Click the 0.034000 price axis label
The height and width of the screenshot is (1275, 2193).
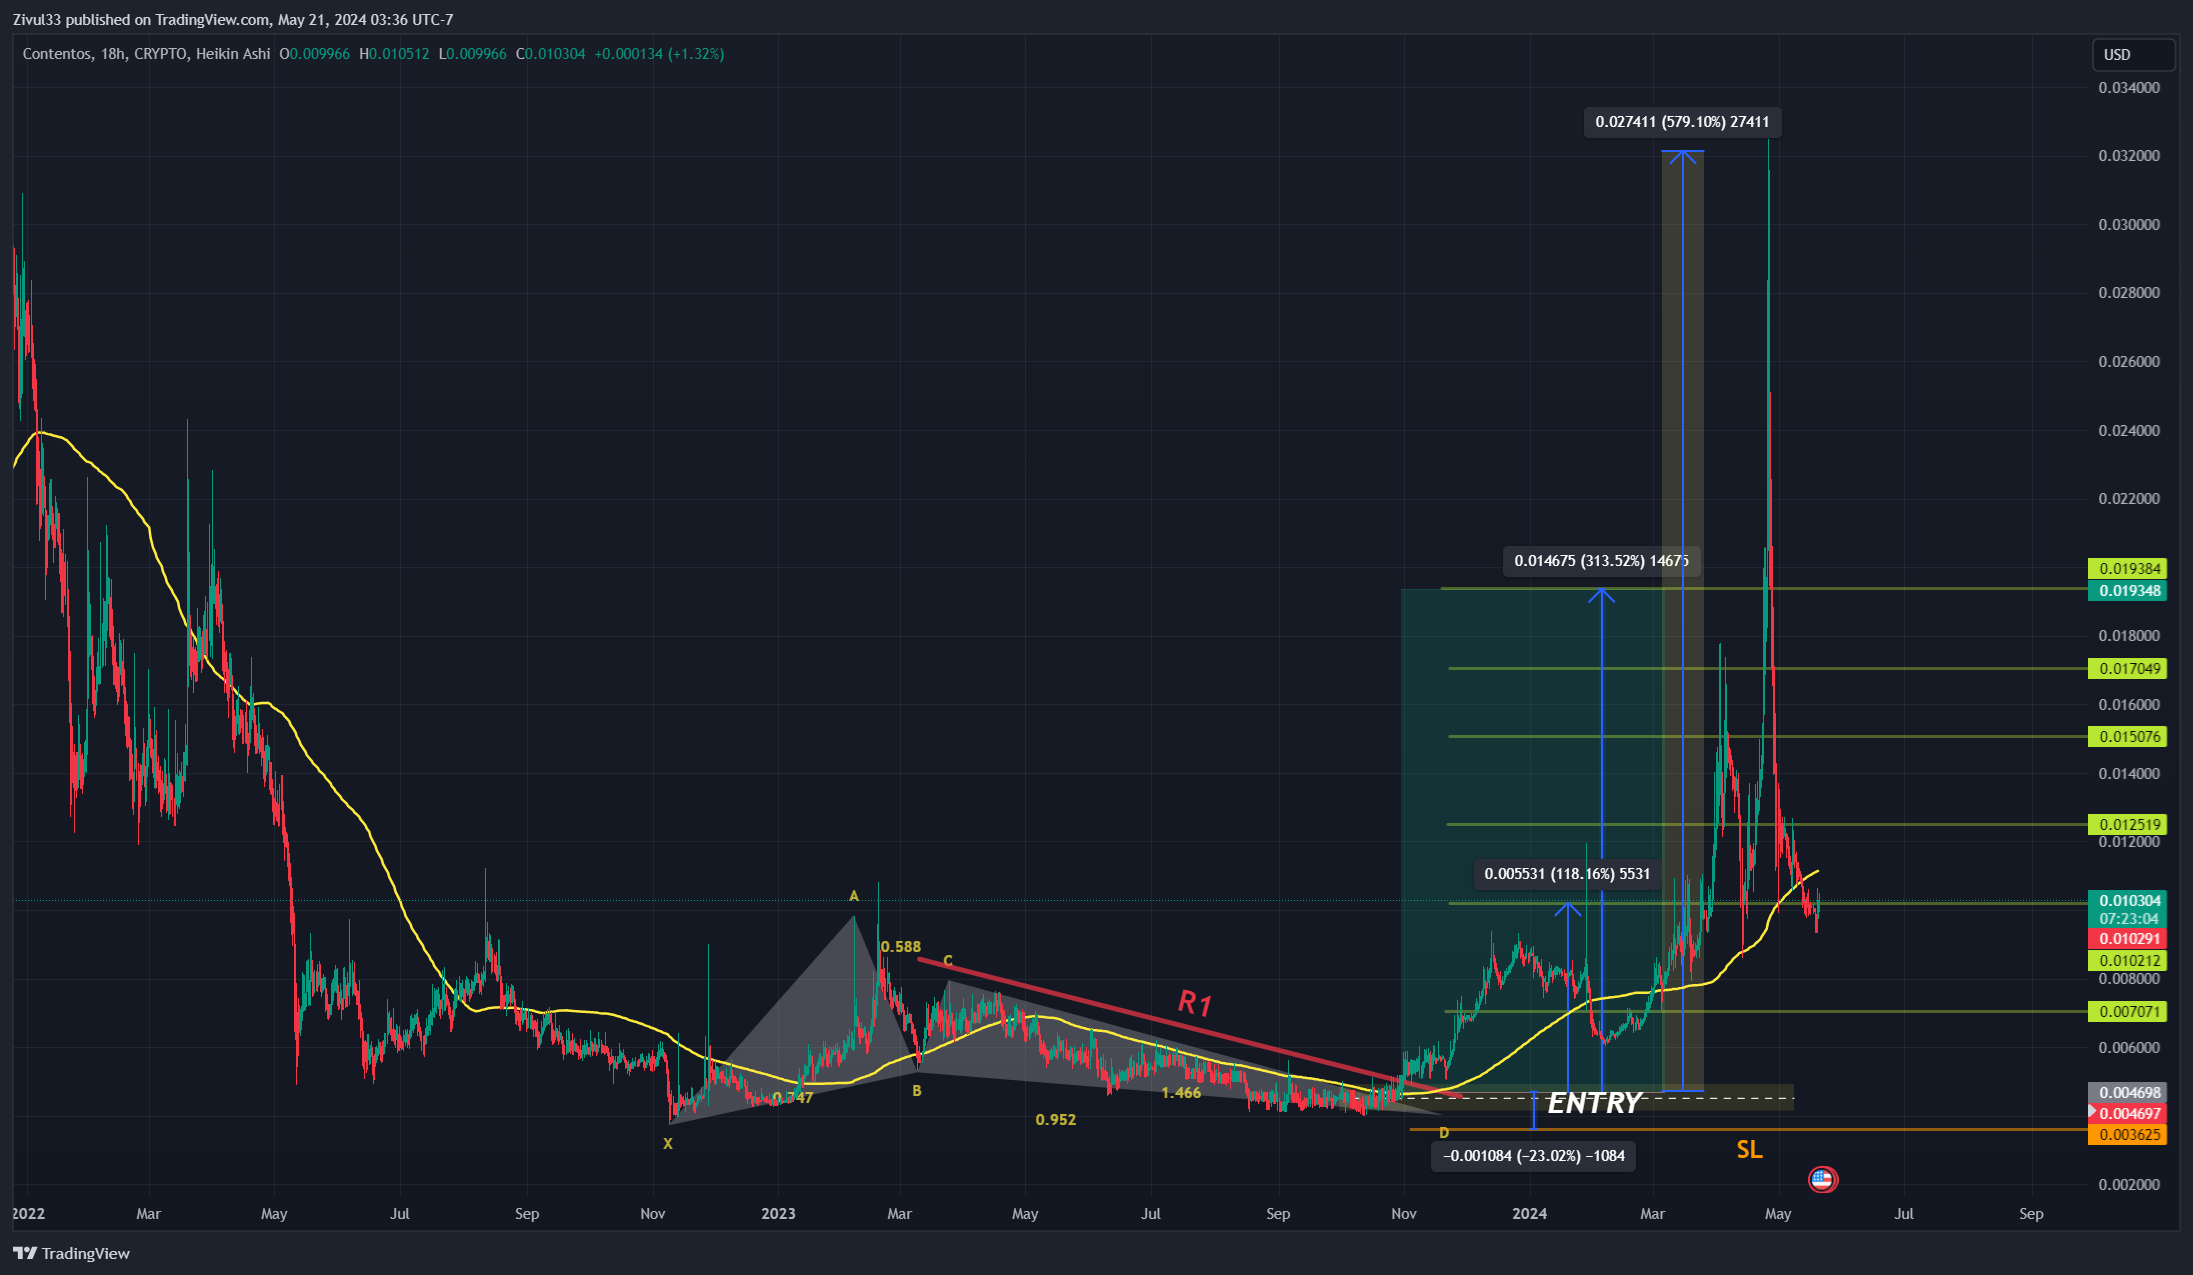click(x=2129, y=88)
